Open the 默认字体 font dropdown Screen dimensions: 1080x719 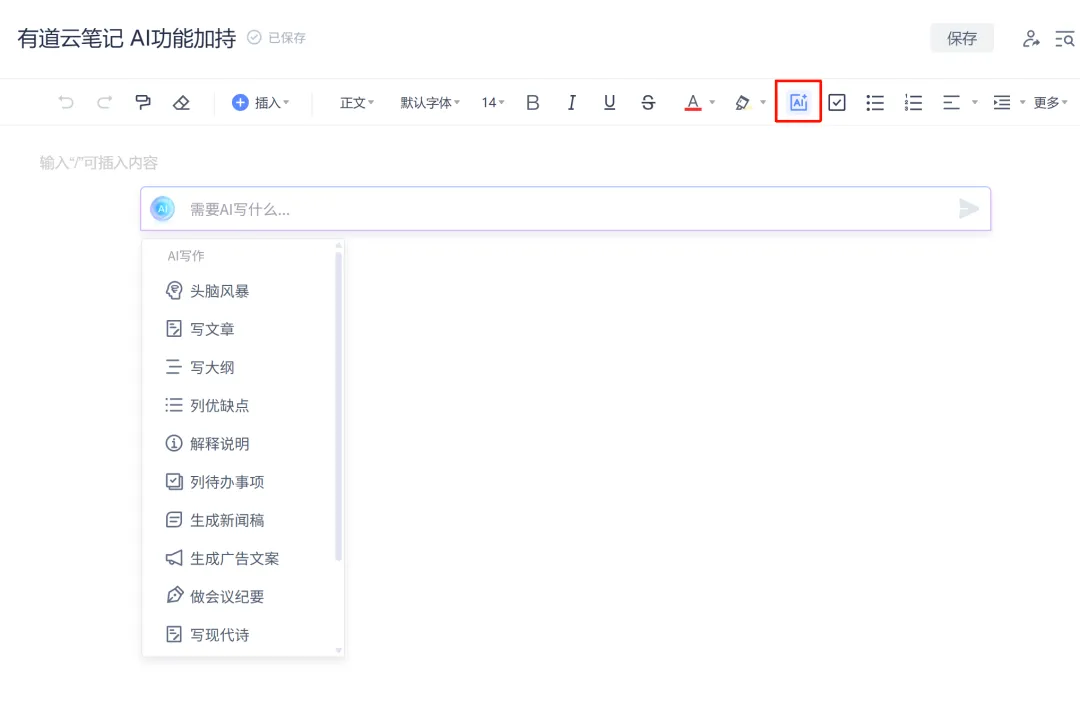pyautogui.click(x=430, y=103)
